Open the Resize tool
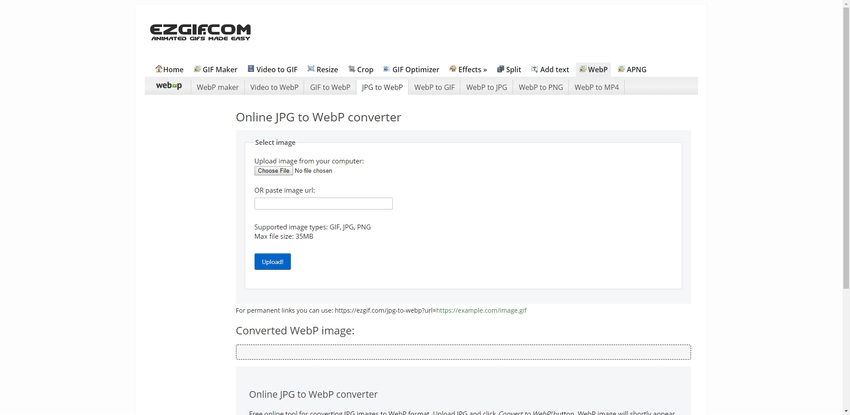The height and width of the screenshot is (415, 850). tap(322, 69)
